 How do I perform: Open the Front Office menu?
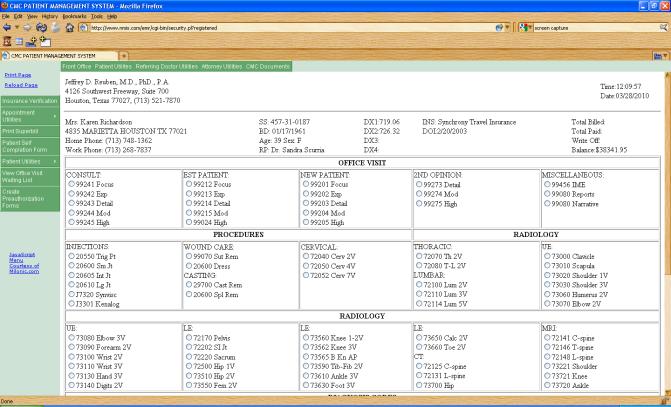click(82, 66)
